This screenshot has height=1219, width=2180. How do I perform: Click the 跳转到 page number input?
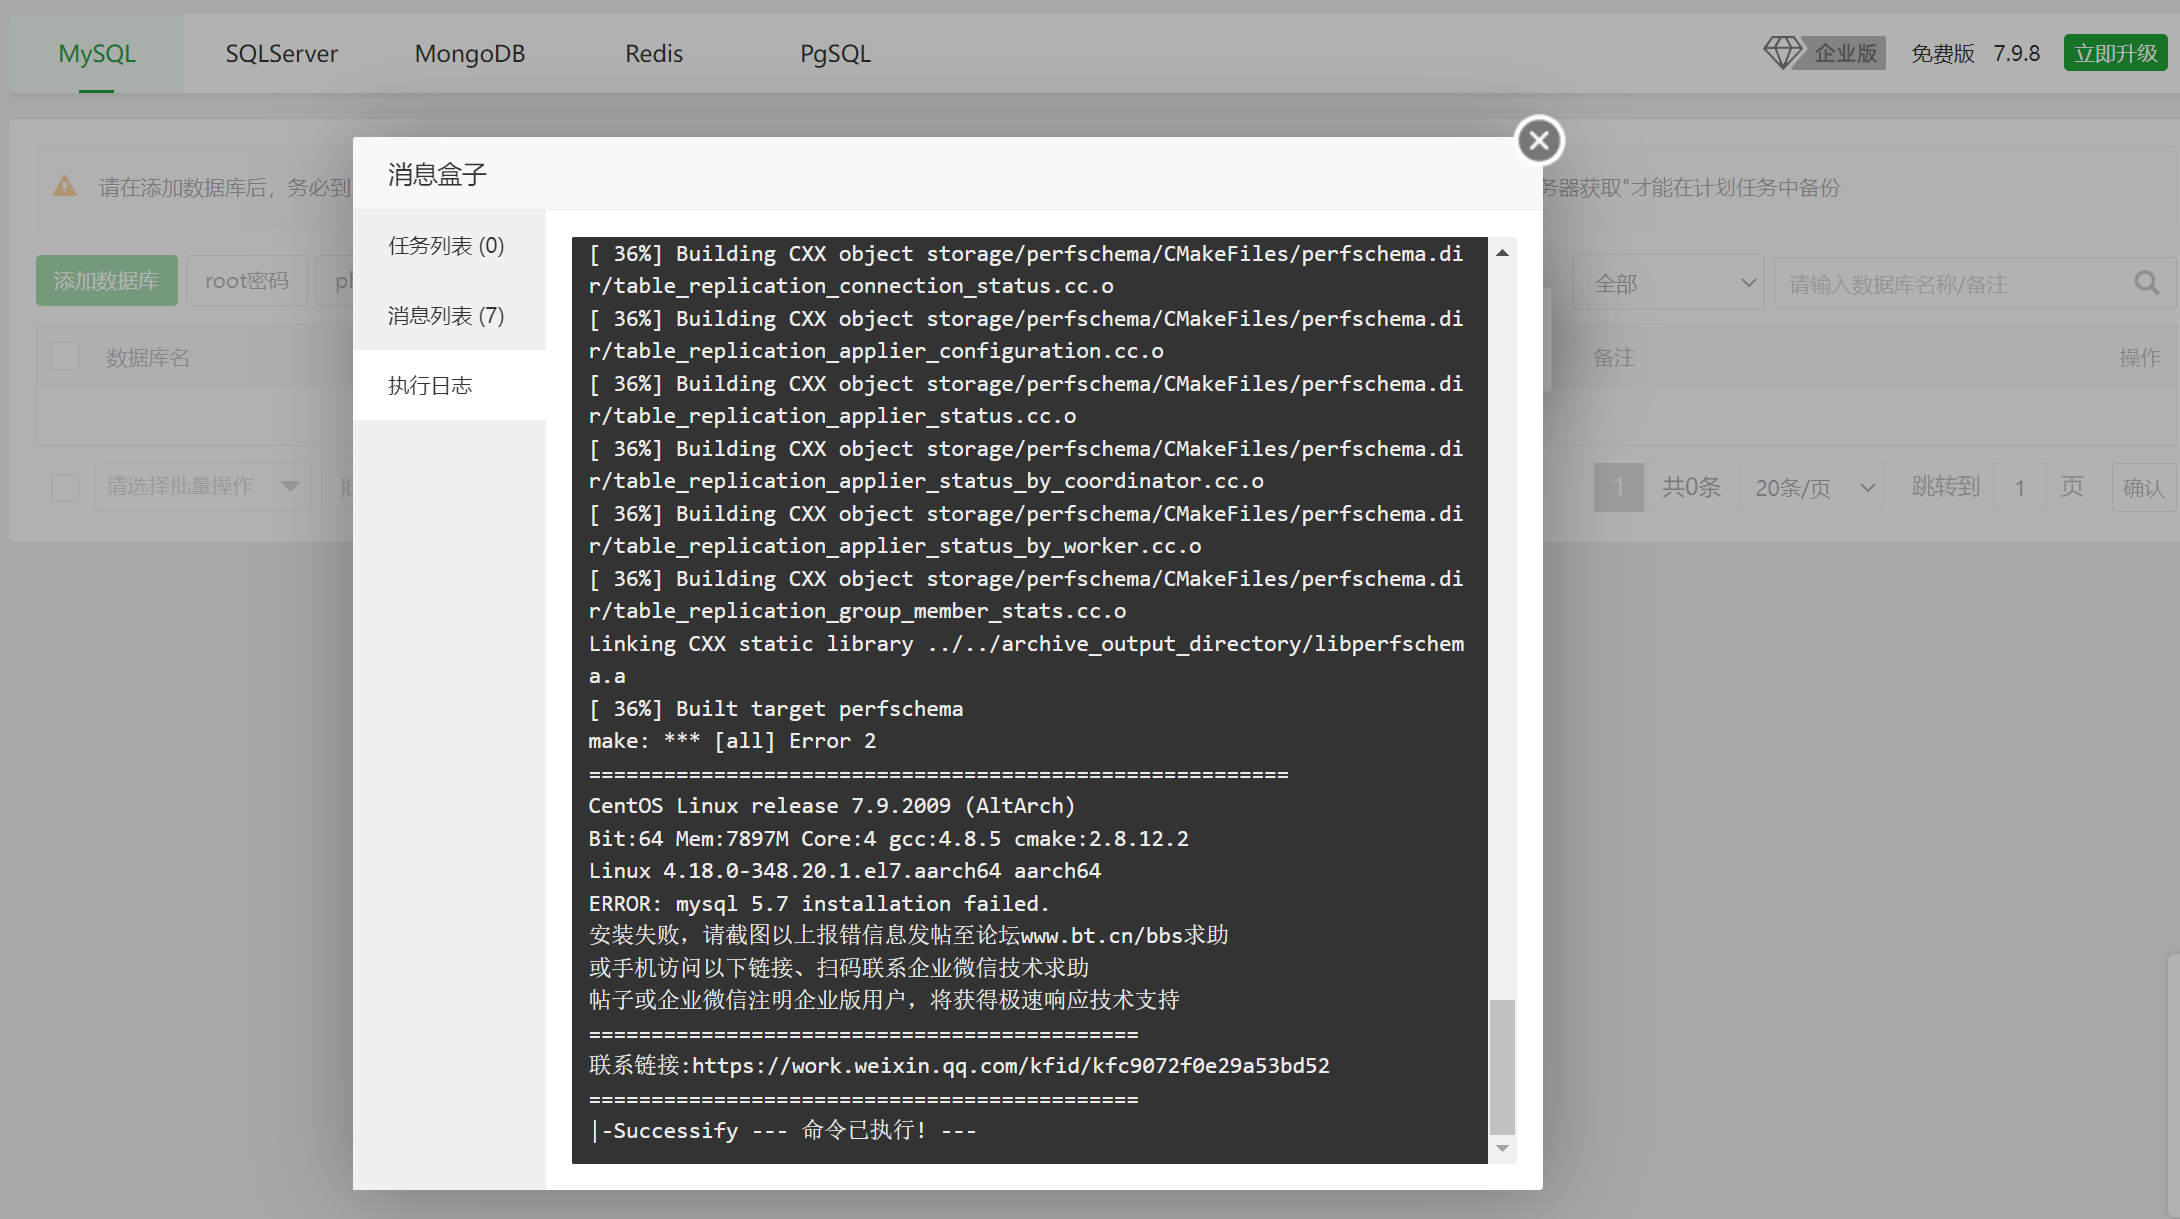[x=2020, y=487]
